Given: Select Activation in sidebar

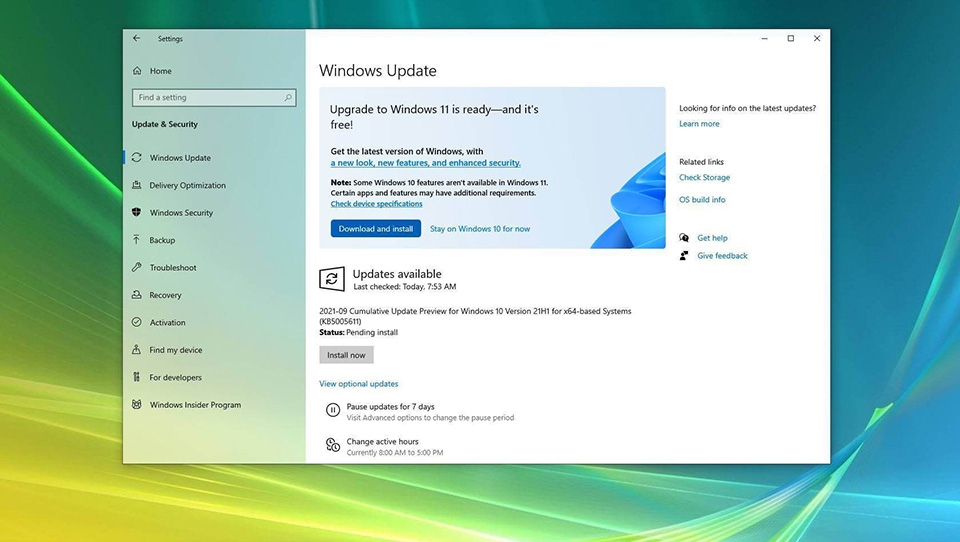Looking at the screenshot, I should (x=167, y=322).
